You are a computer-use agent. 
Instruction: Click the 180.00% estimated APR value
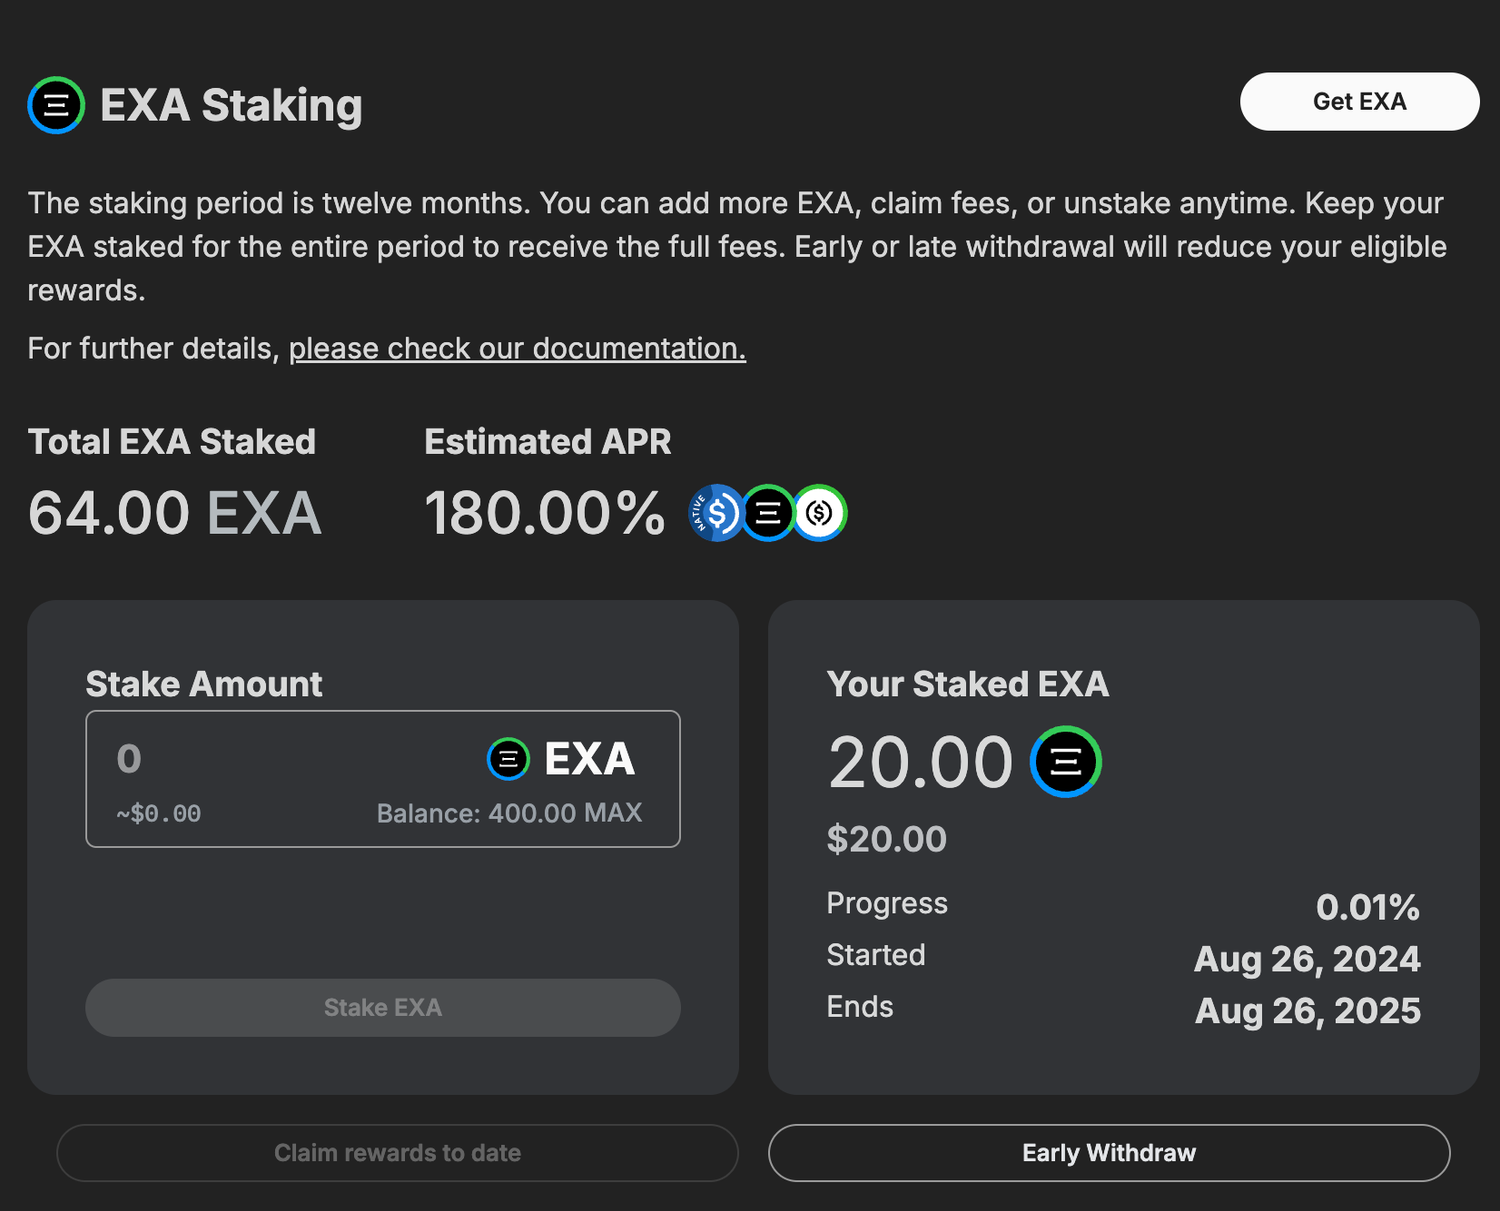tap(545, 513)
